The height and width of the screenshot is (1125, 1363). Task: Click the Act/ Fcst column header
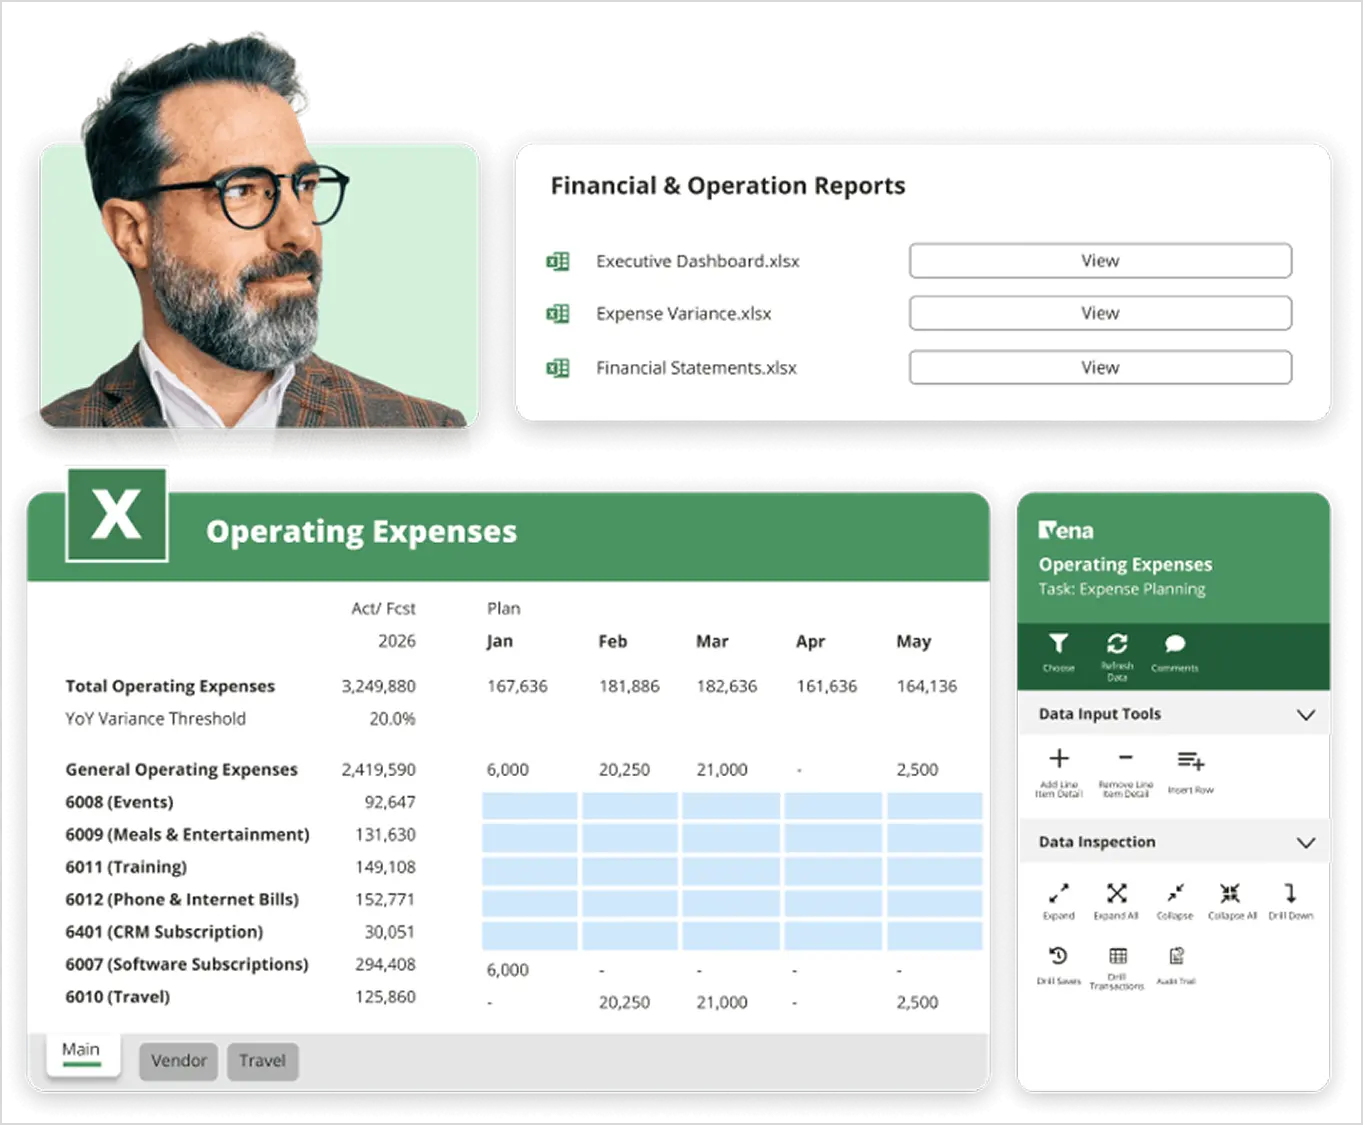[x=383, y=609]
